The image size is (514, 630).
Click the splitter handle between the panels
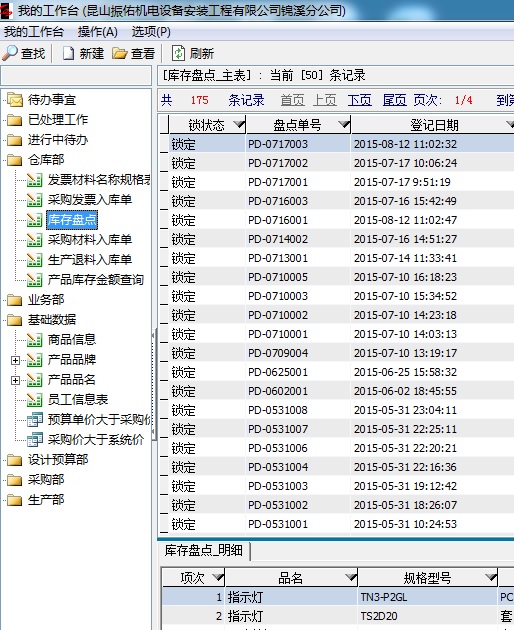pyautogui.click(x=154, y=385)
